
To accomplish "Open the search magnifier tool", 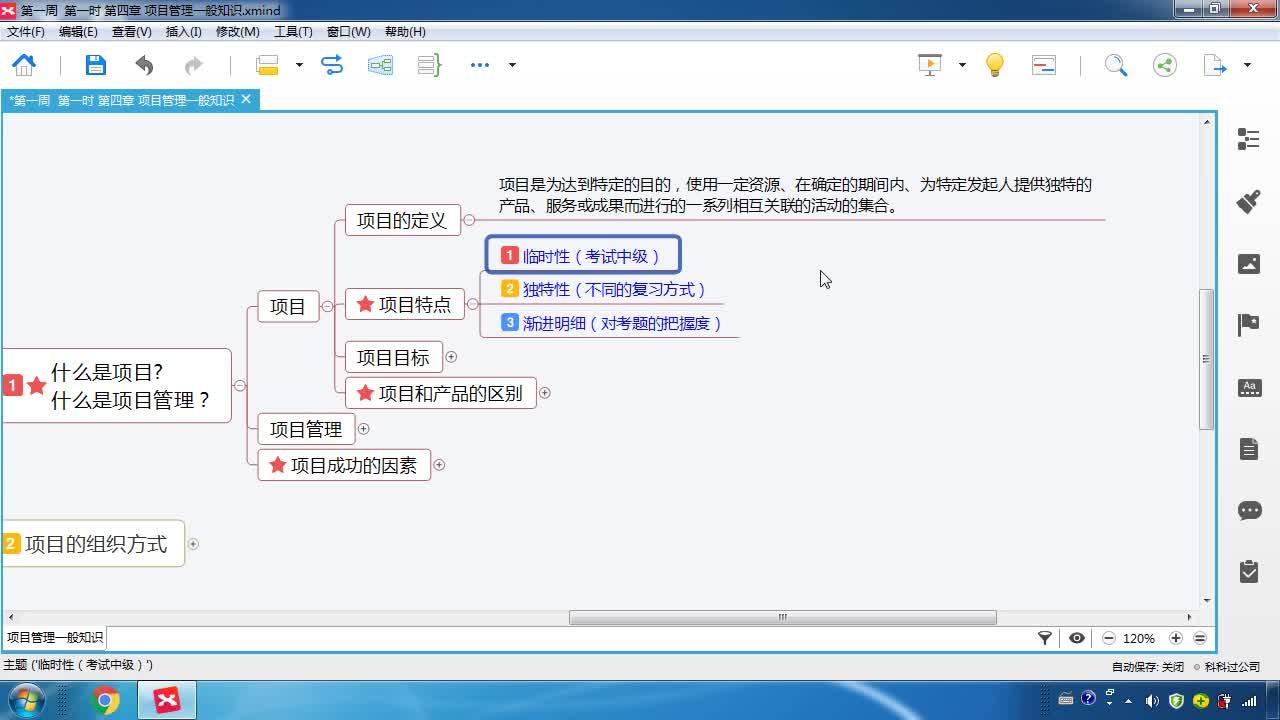I will point(1116,65).
